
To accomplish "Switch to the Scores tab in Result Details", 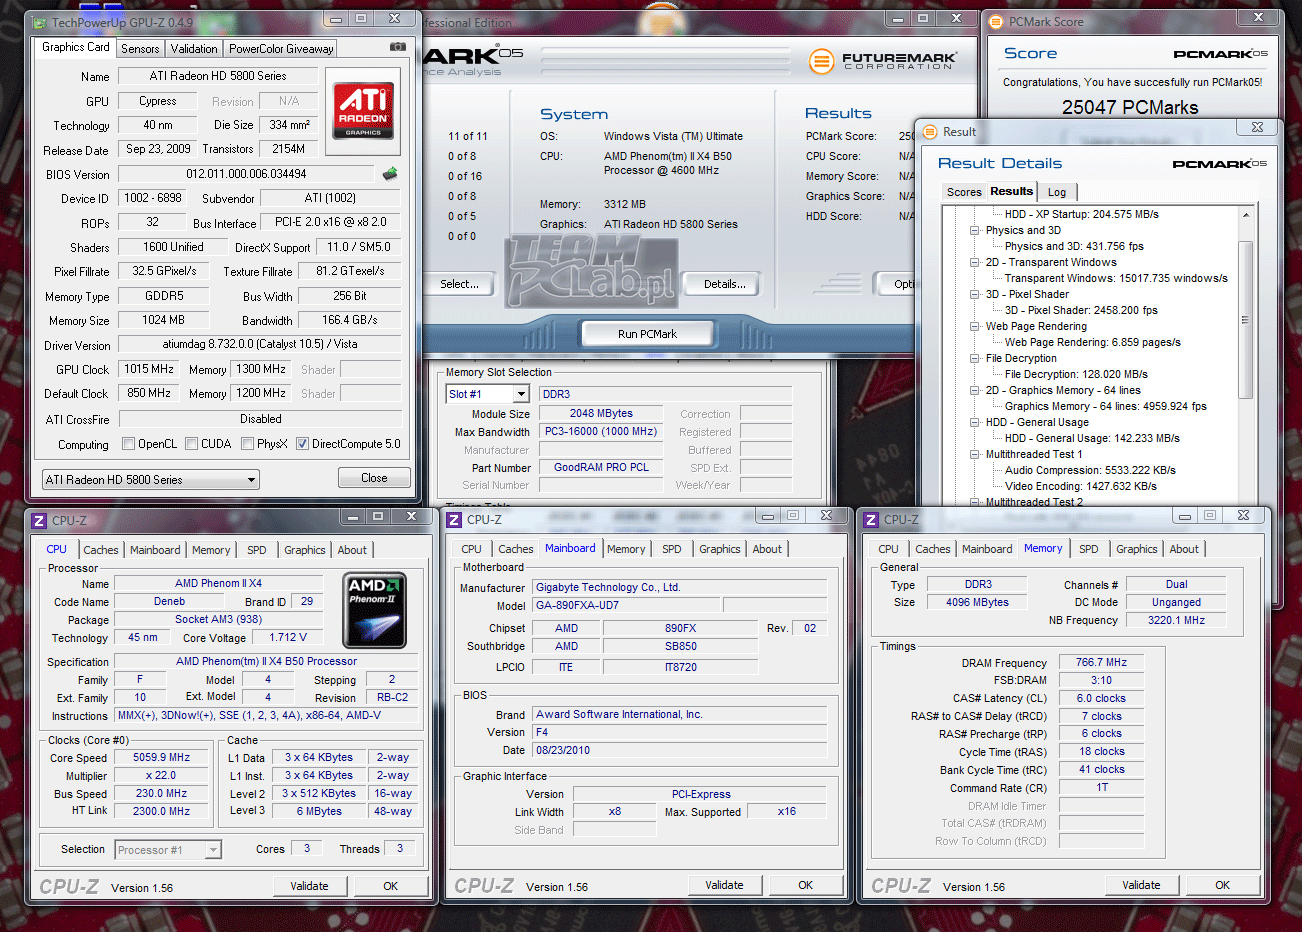I will tap(964, 192).
